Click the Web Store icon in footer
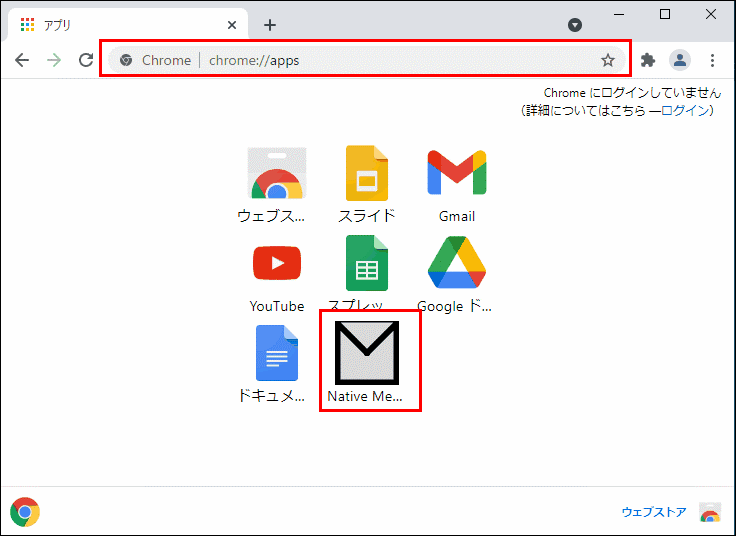 point(710,512)
